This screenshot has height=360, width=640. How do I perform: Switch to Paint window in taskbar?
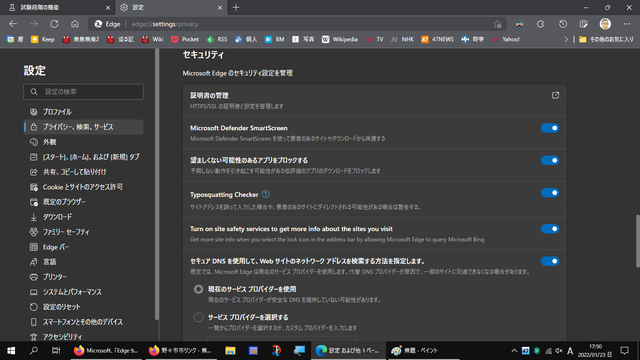422,350
